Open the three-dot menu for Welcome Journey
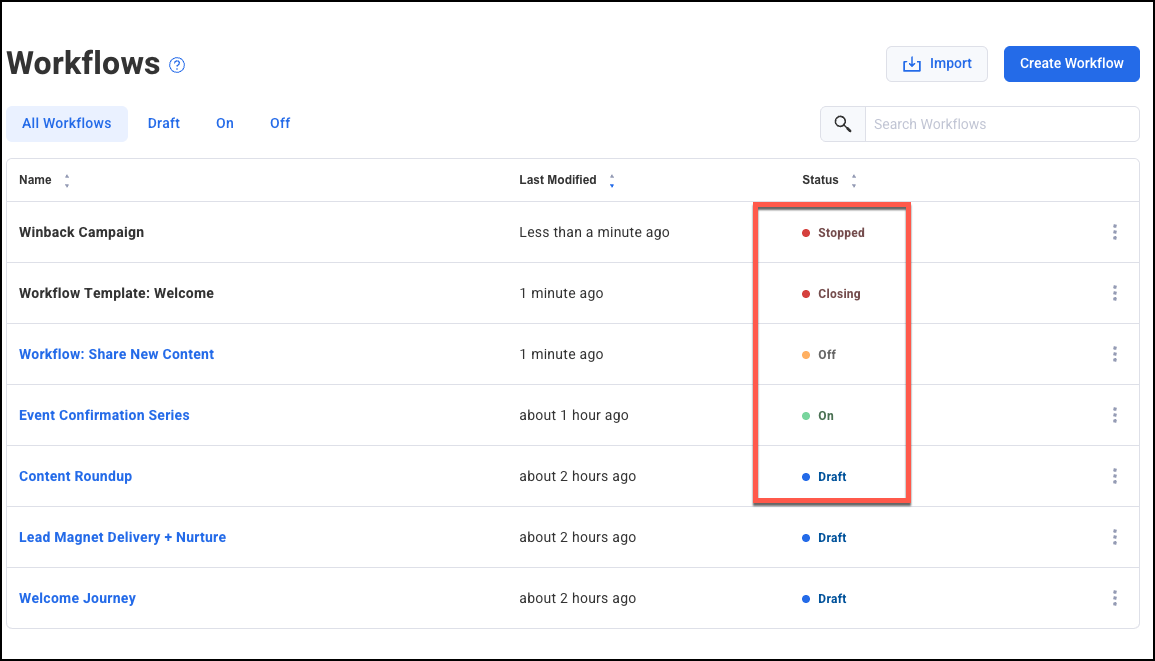 pyautogui.click(x=1114, y=598)
